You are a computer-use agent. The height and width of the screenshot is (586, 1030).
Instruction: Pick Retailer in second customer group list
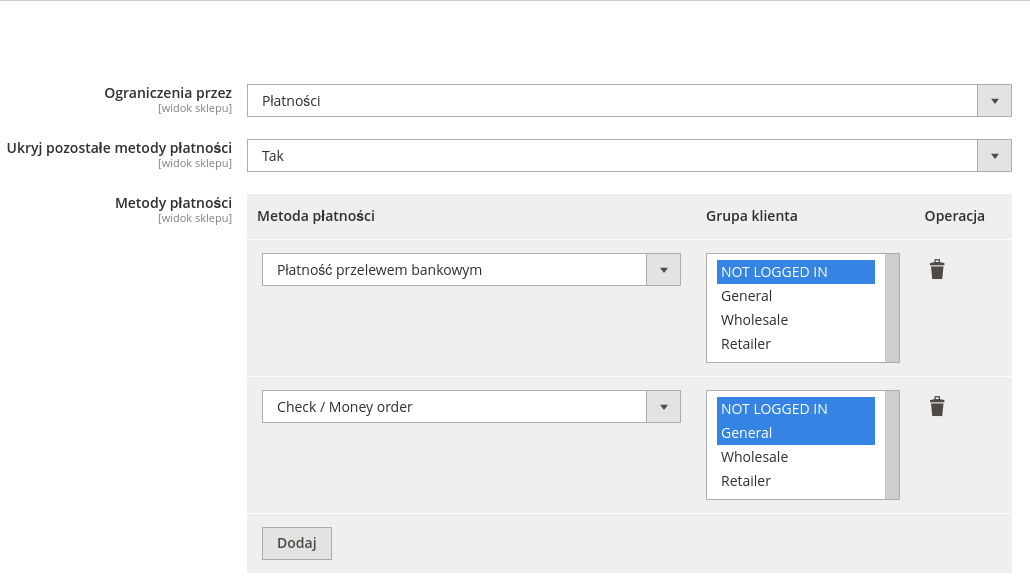pos(795,481)
